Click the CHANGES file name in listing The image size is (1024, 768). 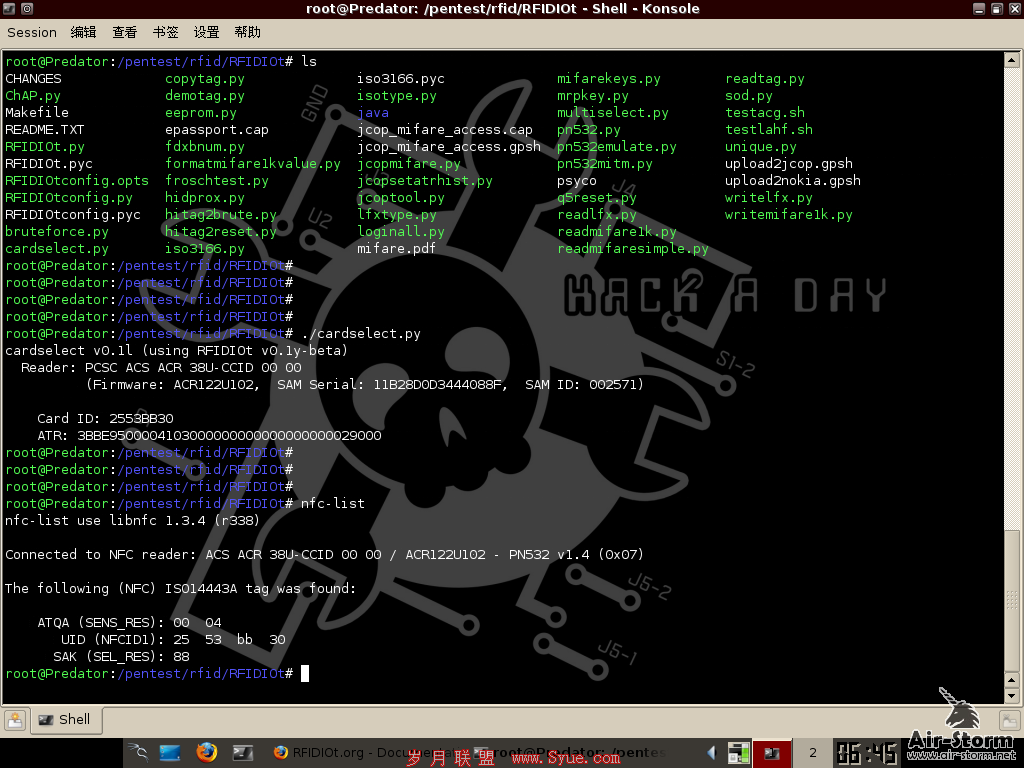[33, 78]
